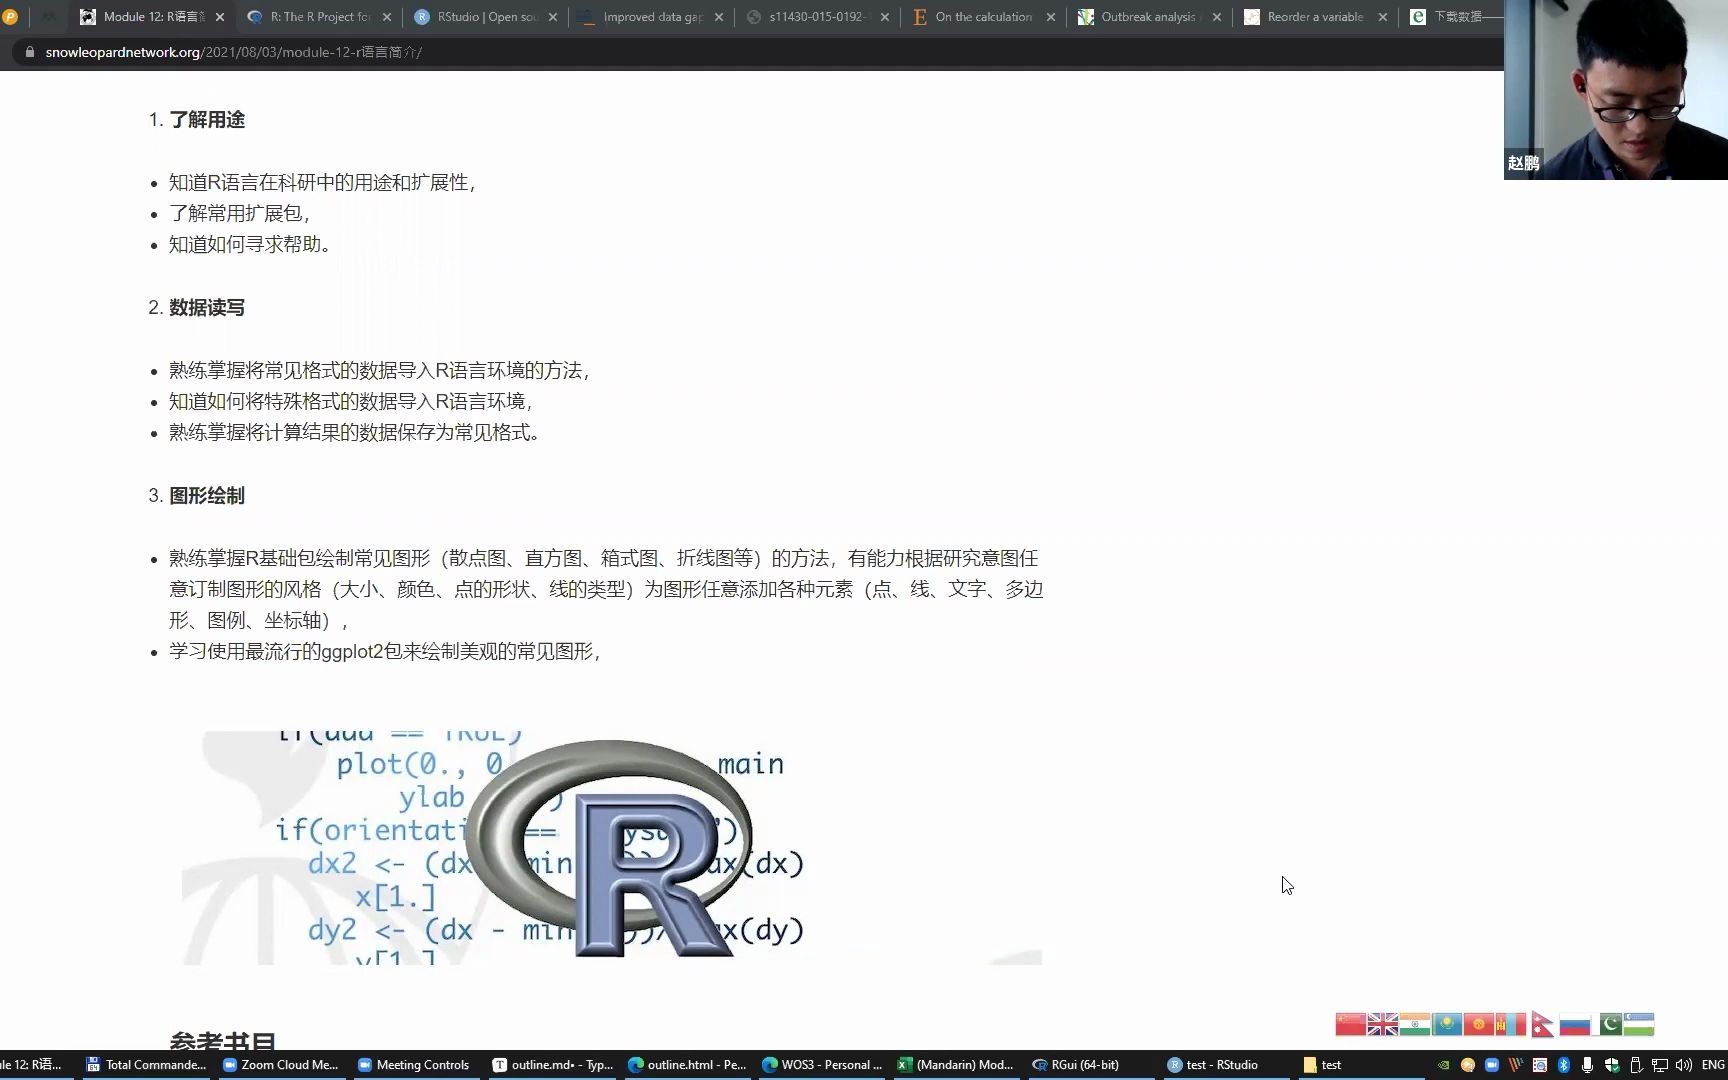
Task: Open the WOS3 - Personal taskbar window
Action: 822,1064
